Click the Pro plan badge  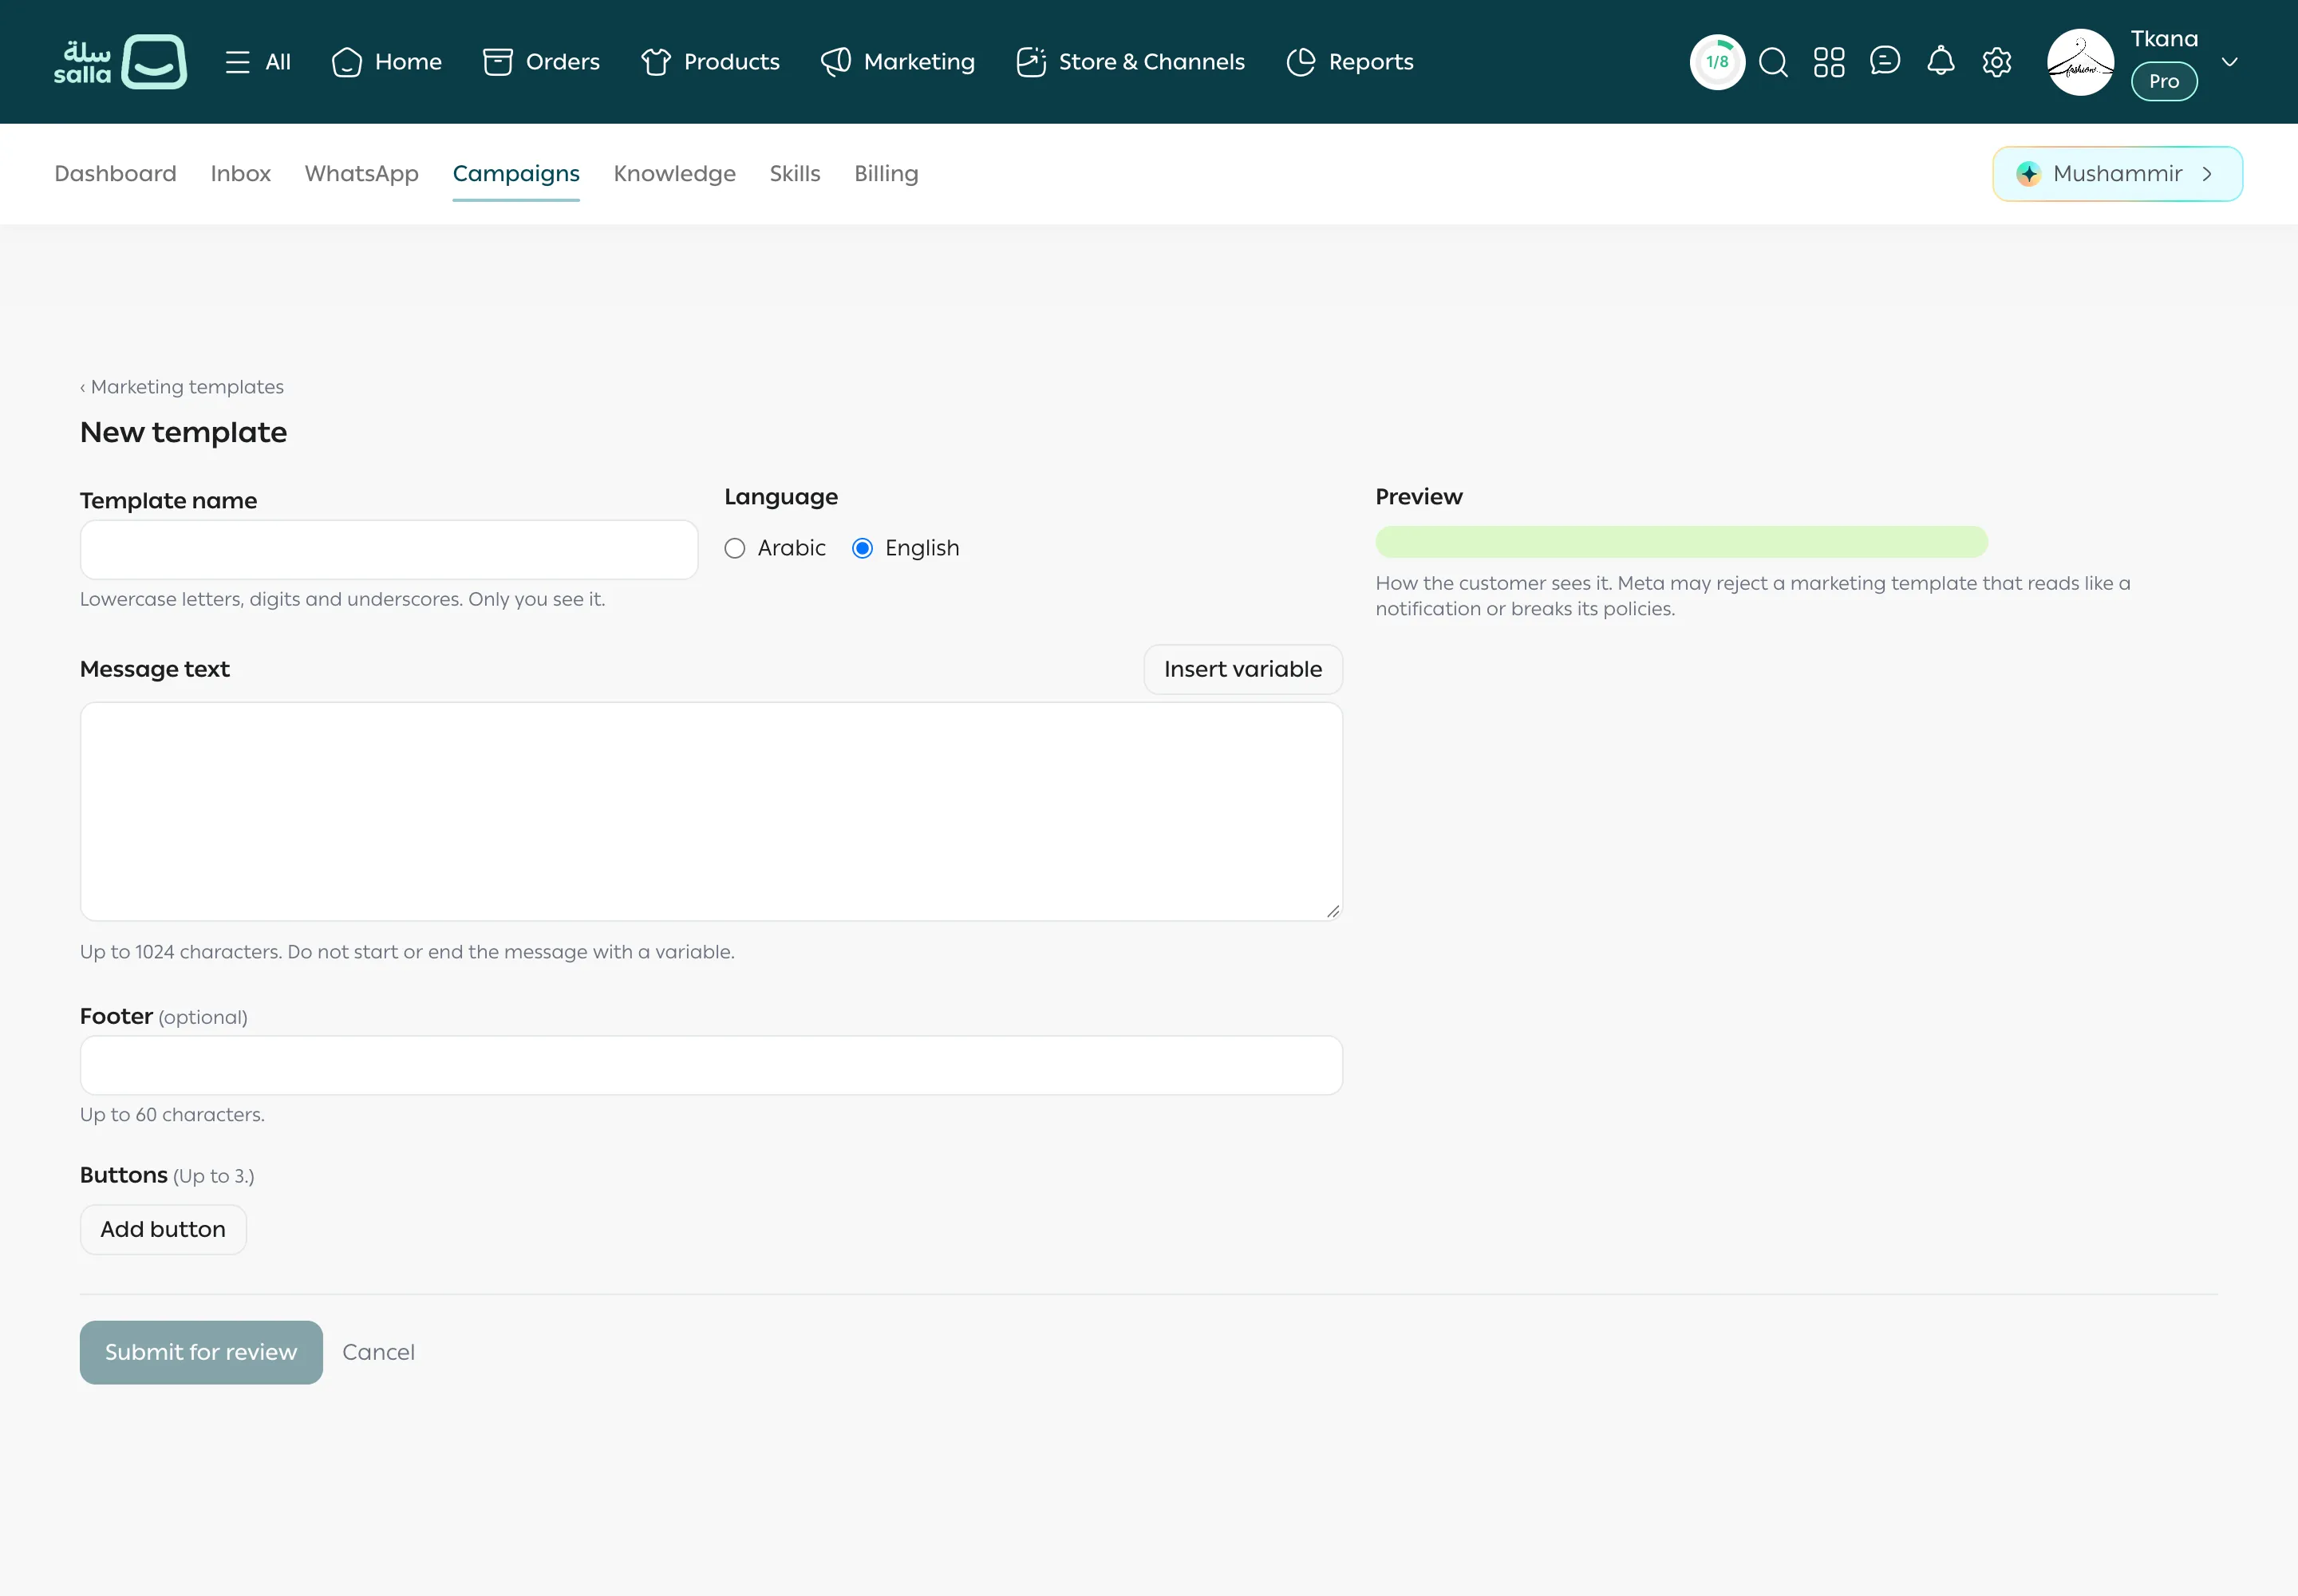point(2164,81)
